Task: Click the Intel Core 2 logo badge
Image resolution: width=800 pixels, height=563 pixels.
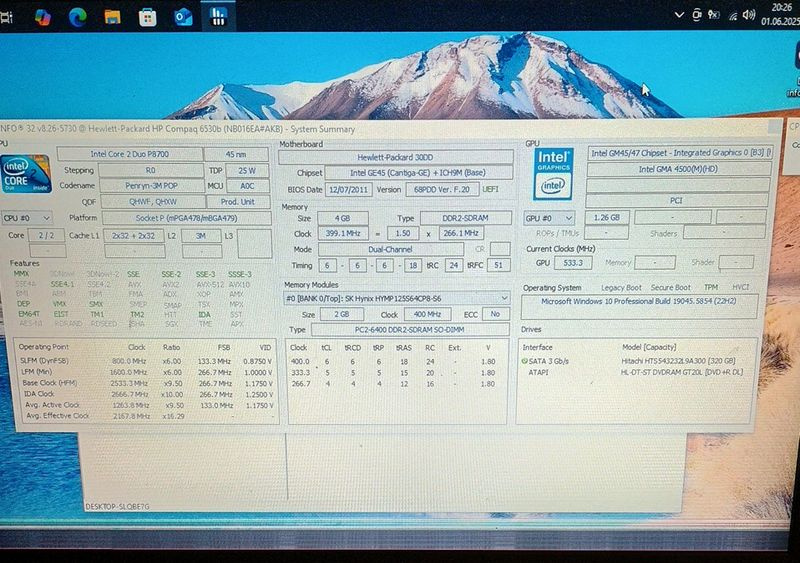Action: (26, 174)
